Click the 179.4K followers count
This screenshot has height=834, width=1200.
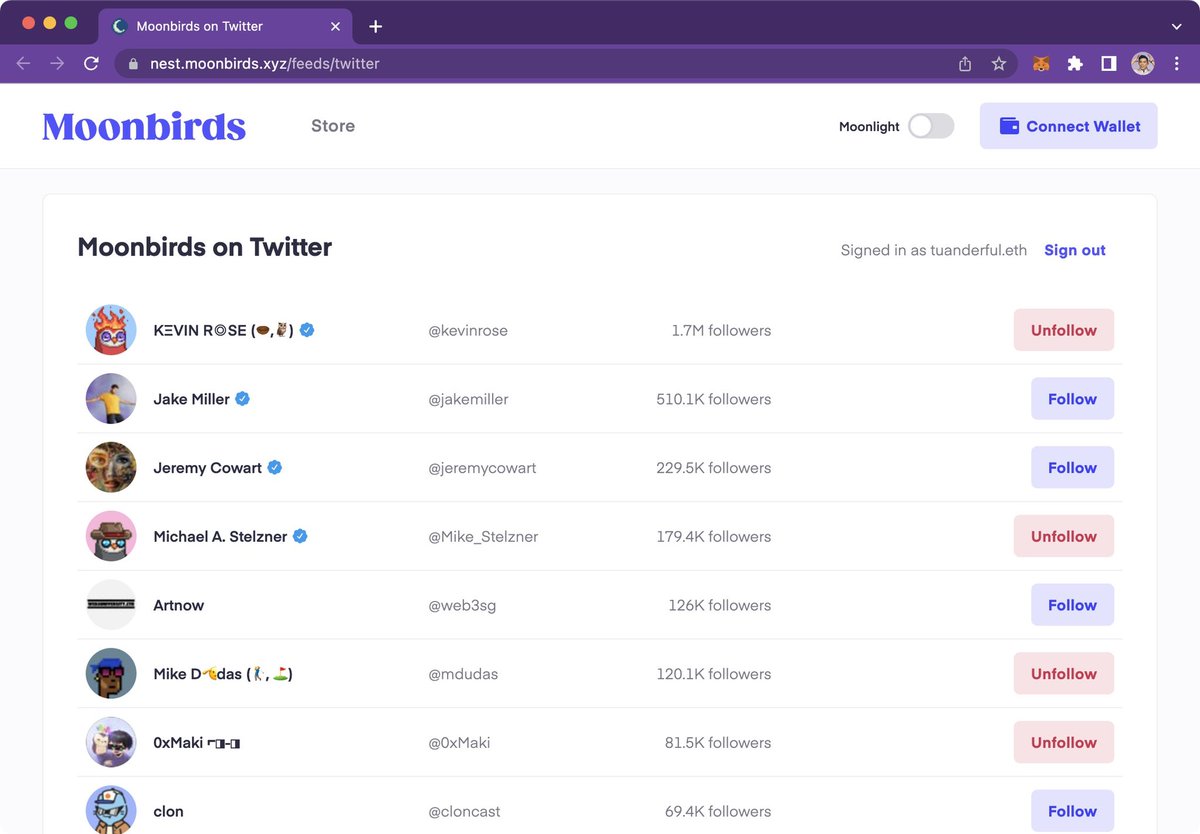click(x=714, y=536)
